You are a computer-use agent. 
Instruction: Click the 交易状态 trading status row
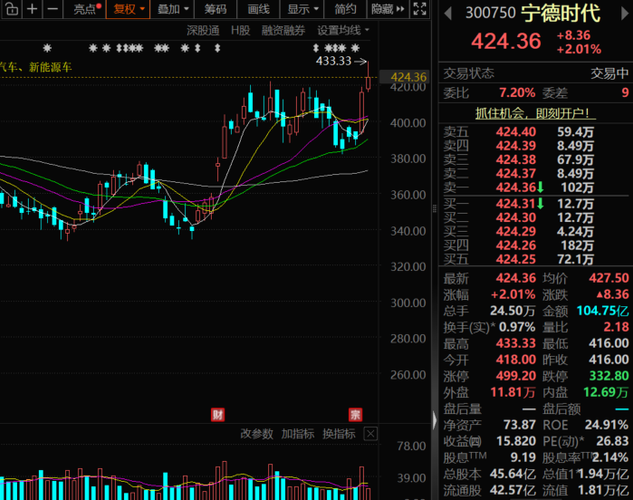[536, 73]
